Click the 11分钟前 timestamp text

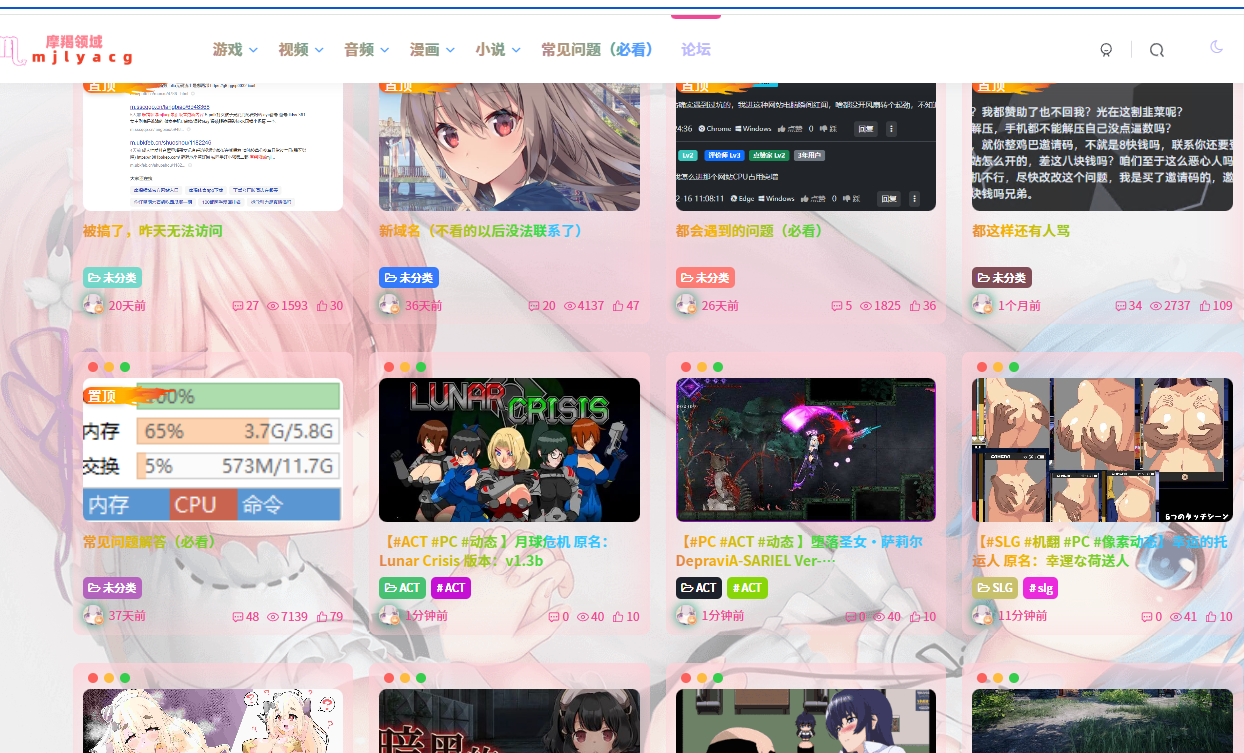coord(1022,616)
